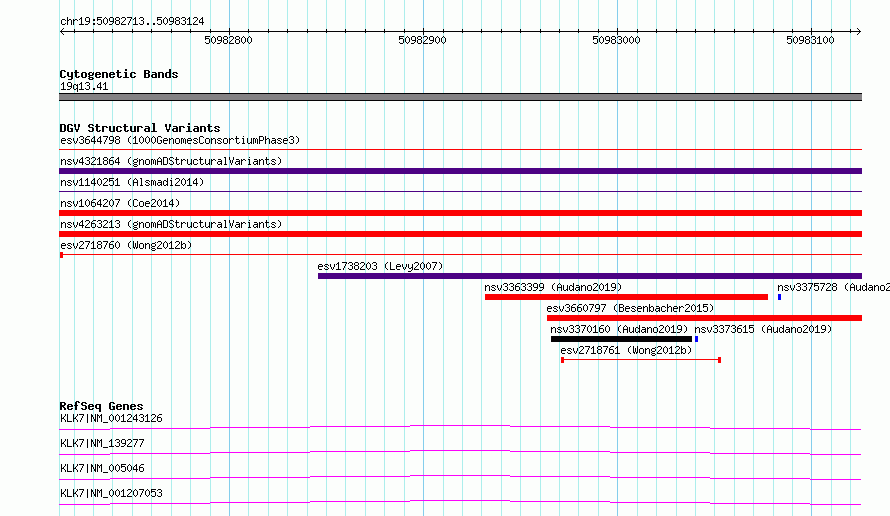Open variant esv2718761 (Wong2012b) label
Image resolution: width=890 pixels, height=516 pixels.
click(x=626, y=350)
